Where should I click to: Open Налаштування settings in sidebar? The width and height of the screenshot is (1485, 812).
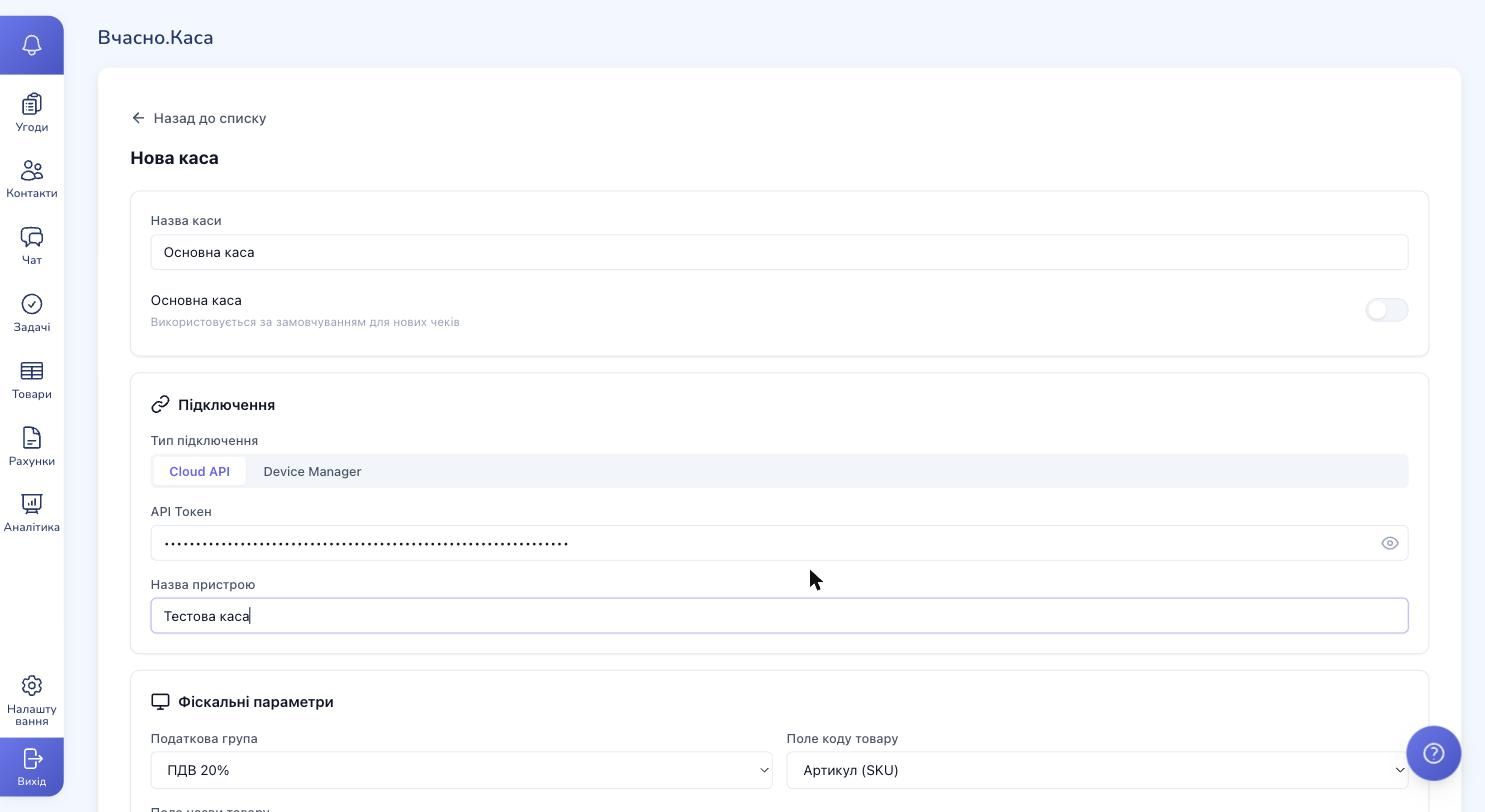click(32, 700)
